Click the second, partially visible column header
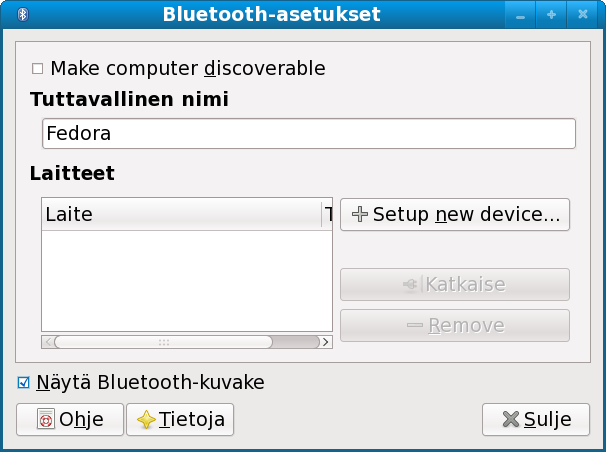The height and width of the screenshot is (452, 606). click(x=328, y=214)
